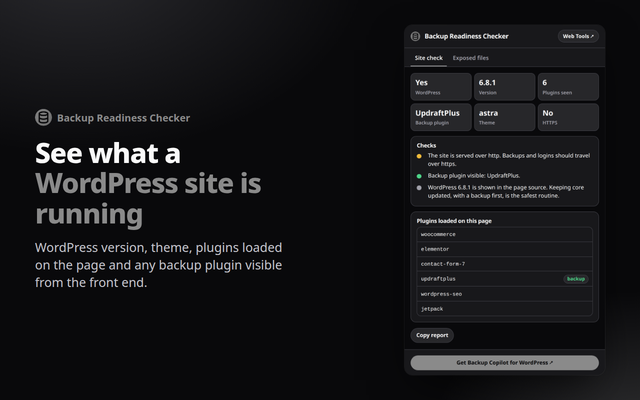Open the Exposed files tab
The width and height of the screenshot is (640, 400).
click(471, 58)
